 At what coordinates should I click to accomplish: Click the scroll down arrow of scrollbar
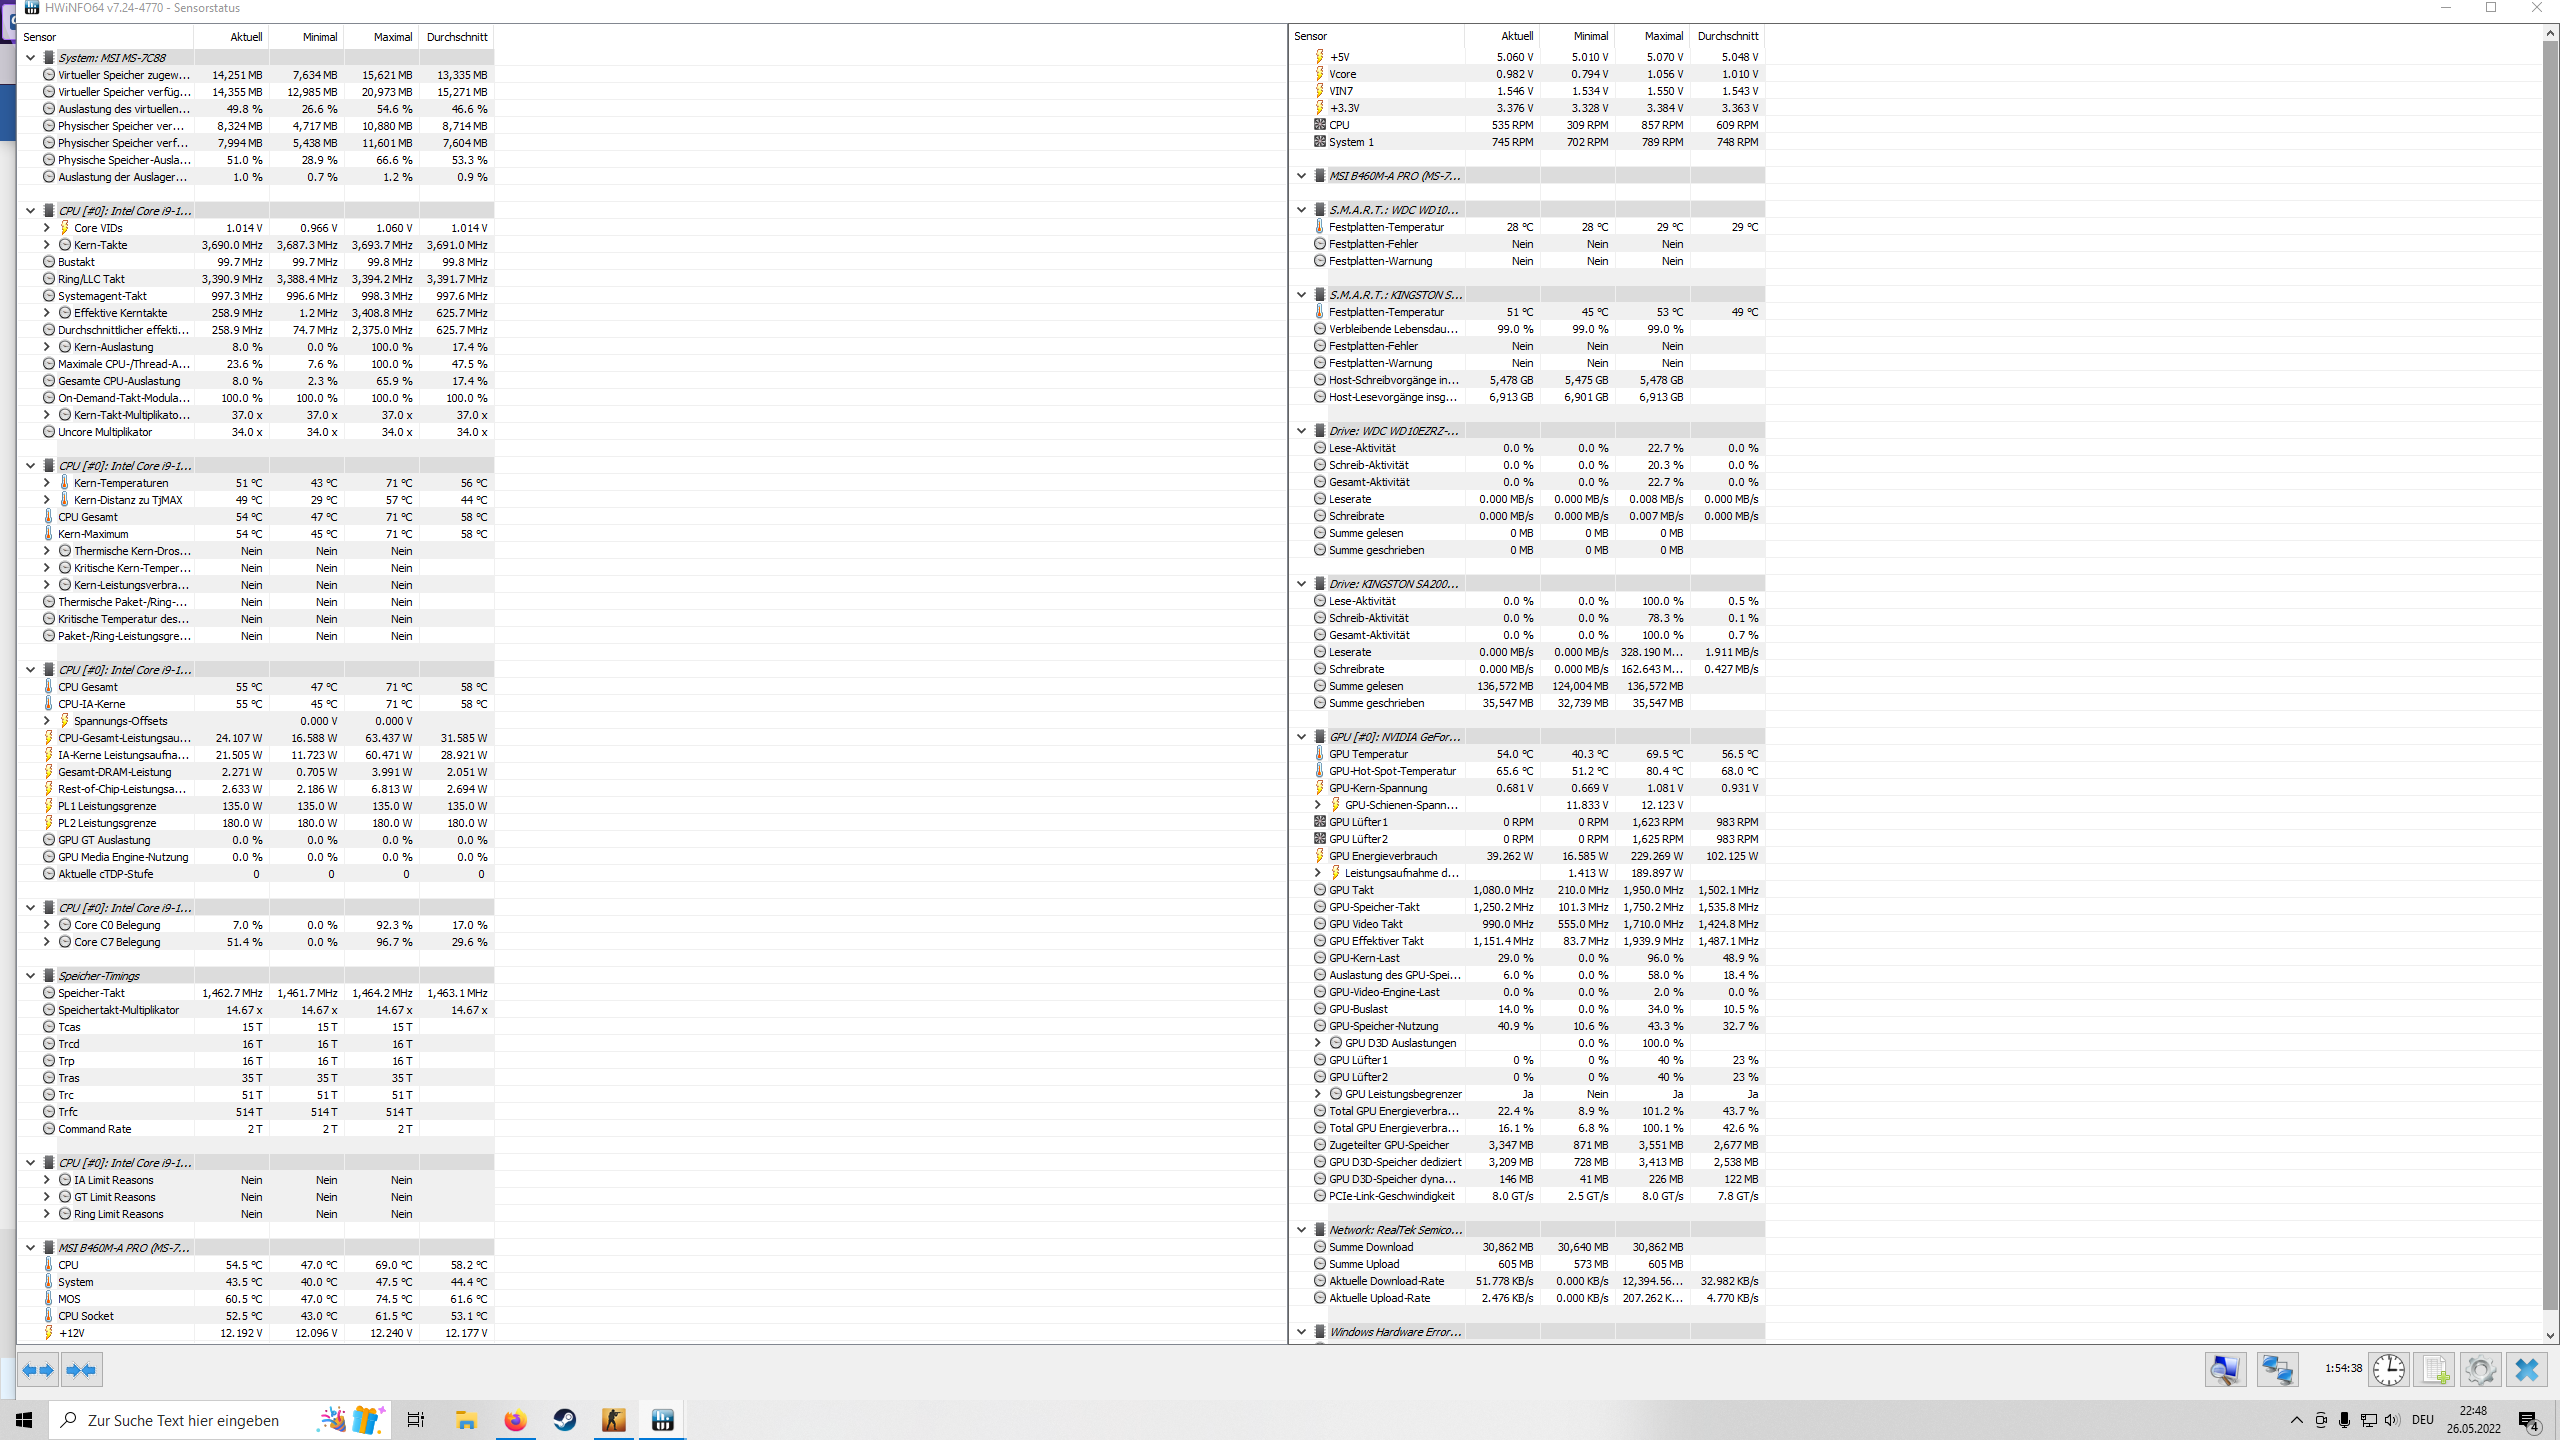[2549, 1335]
